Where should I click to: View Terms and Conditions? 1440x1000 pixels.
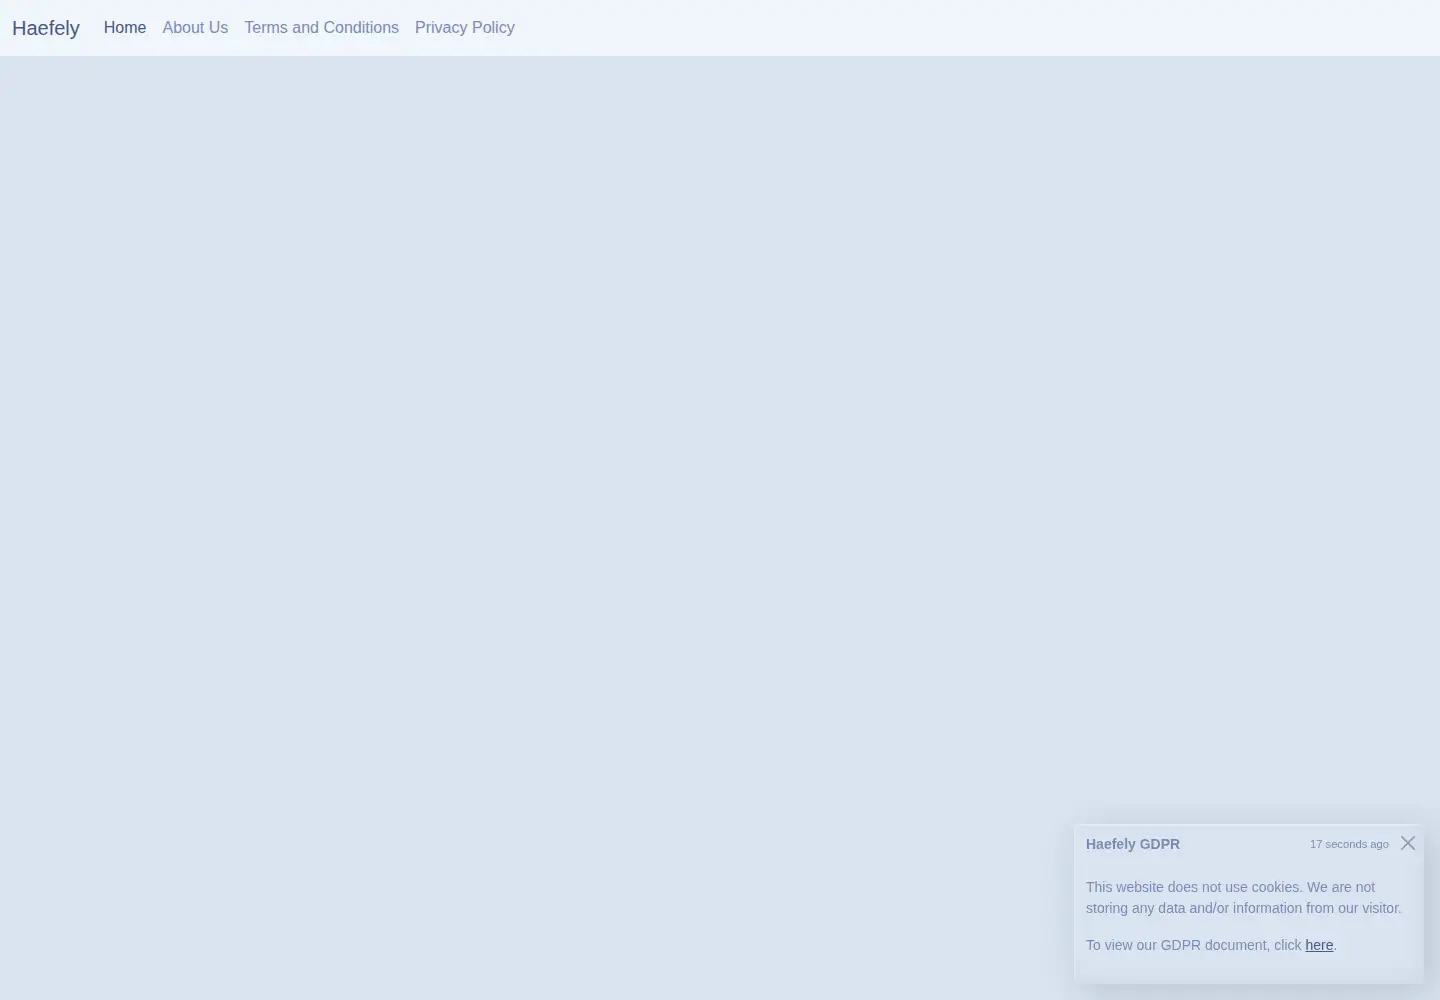tap(321, 28)
